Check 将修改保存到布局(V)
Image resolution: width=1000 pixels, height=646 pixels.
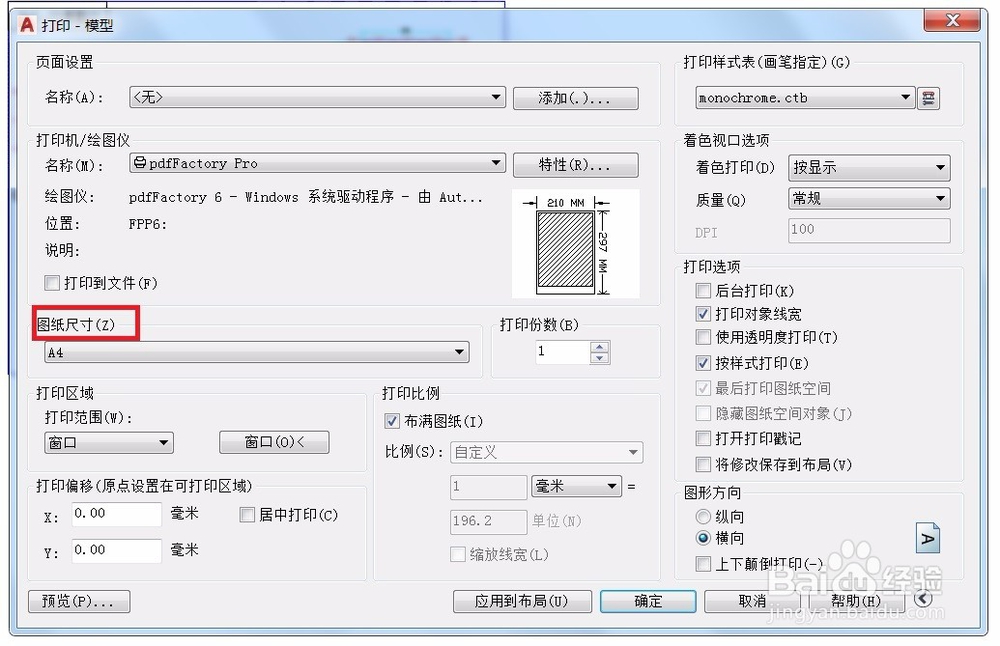(x=703, y=464)
